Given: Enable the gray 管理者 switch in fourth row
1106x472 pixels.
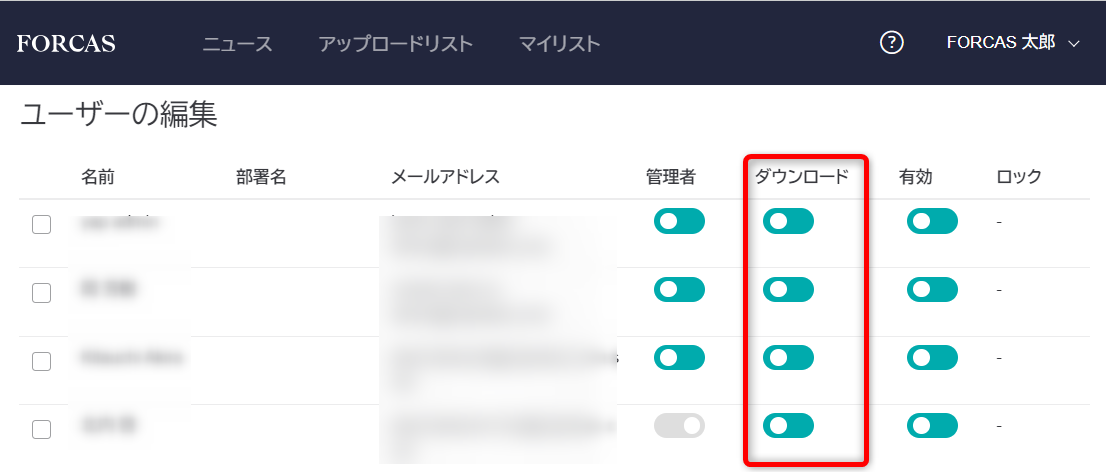Looking at the screenshot, I should (x=679, y=425).
